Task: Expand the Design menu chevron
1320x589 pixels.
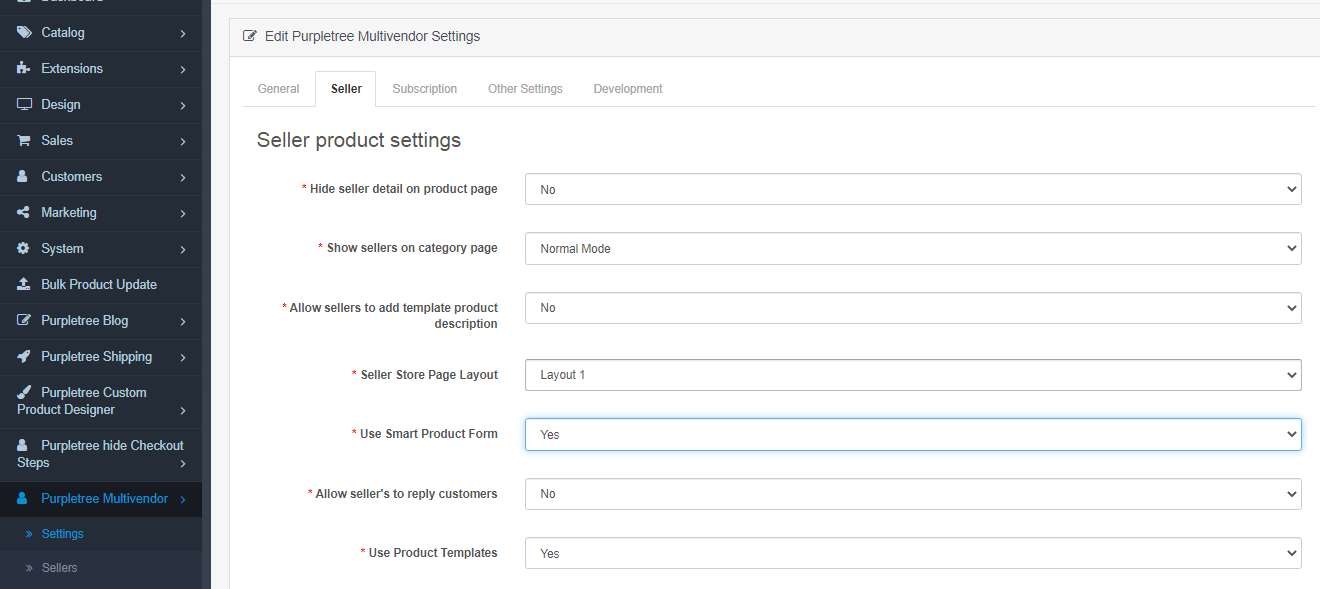Action: coord(183,105)
